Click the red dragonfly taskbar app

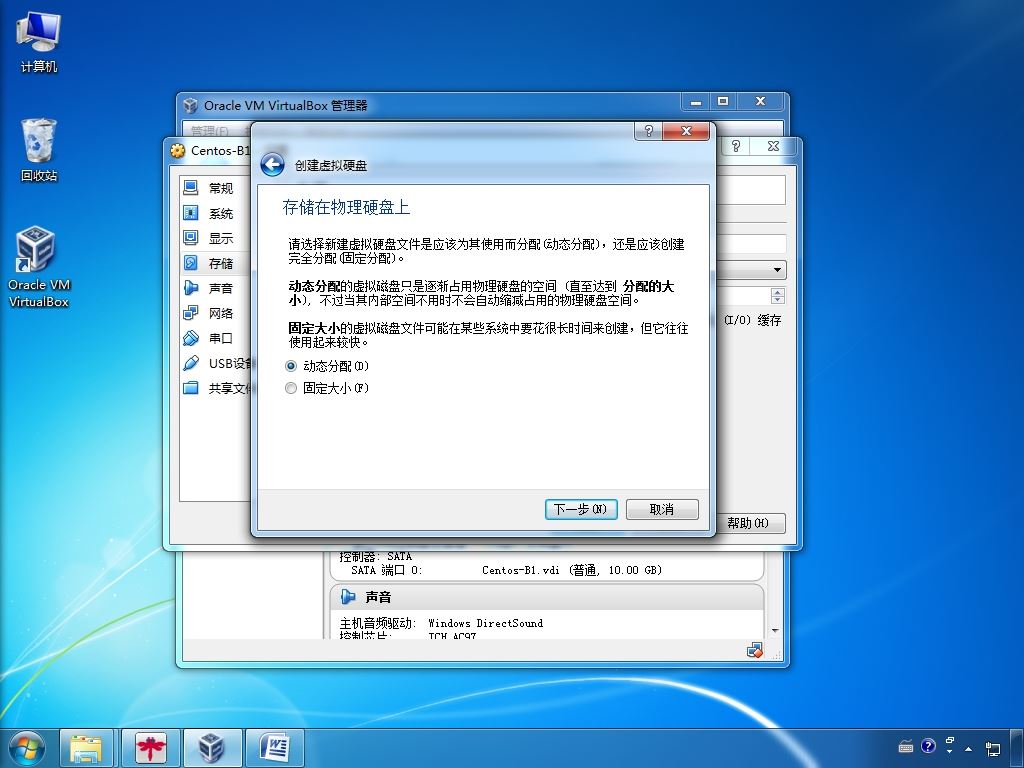(150, 749)
